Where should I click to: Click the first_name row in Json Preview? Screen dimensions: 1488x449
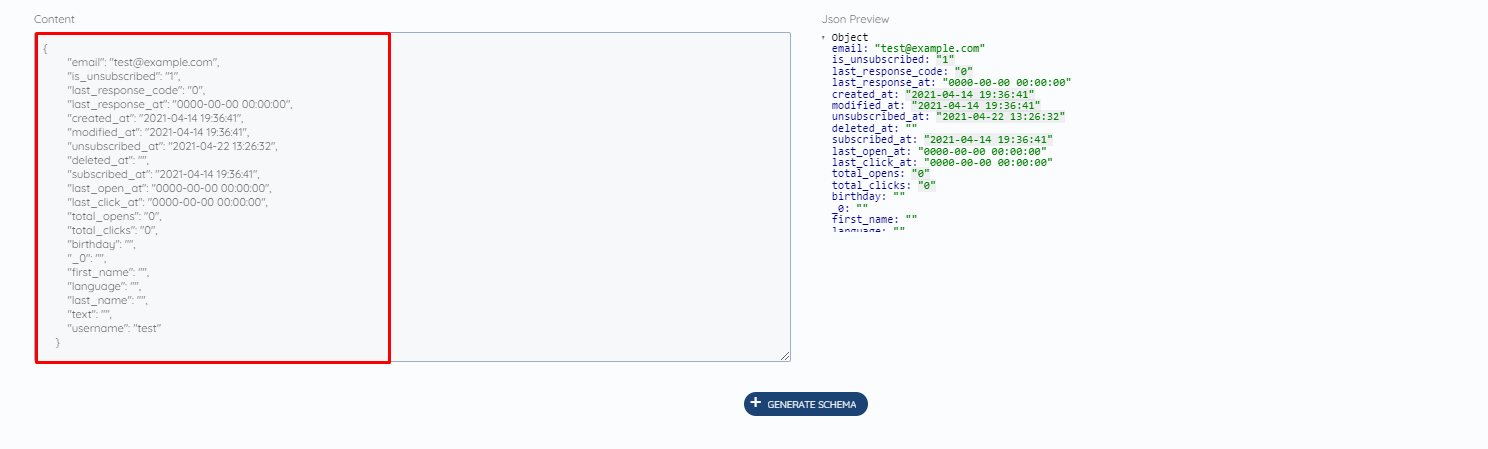[874, 219]
